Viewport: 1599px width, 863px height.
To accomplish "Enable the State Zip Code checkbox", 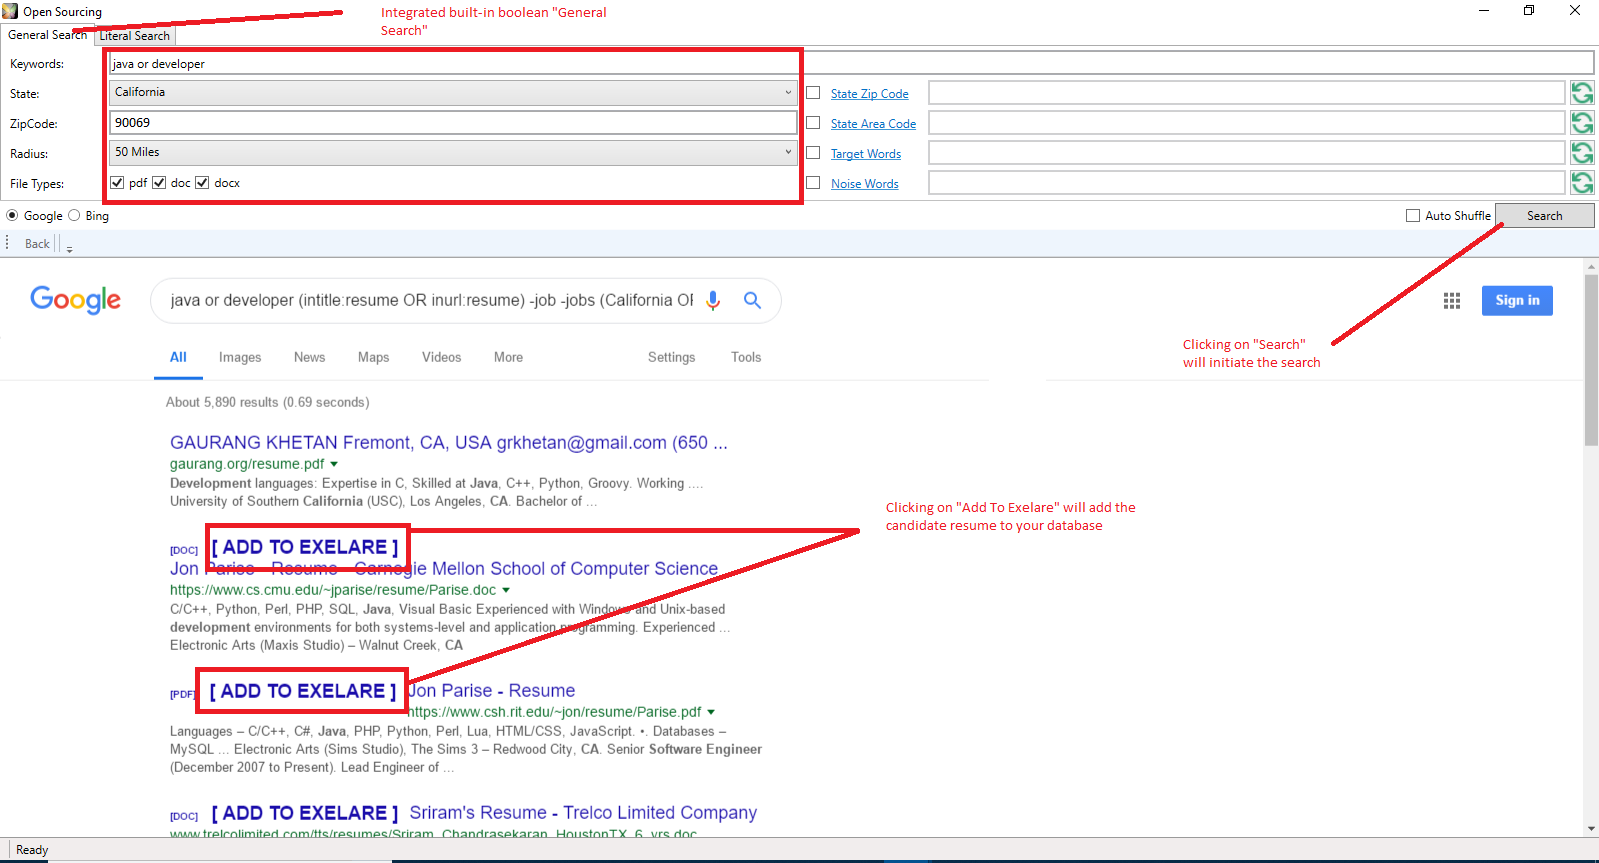I will coord(813,93).
